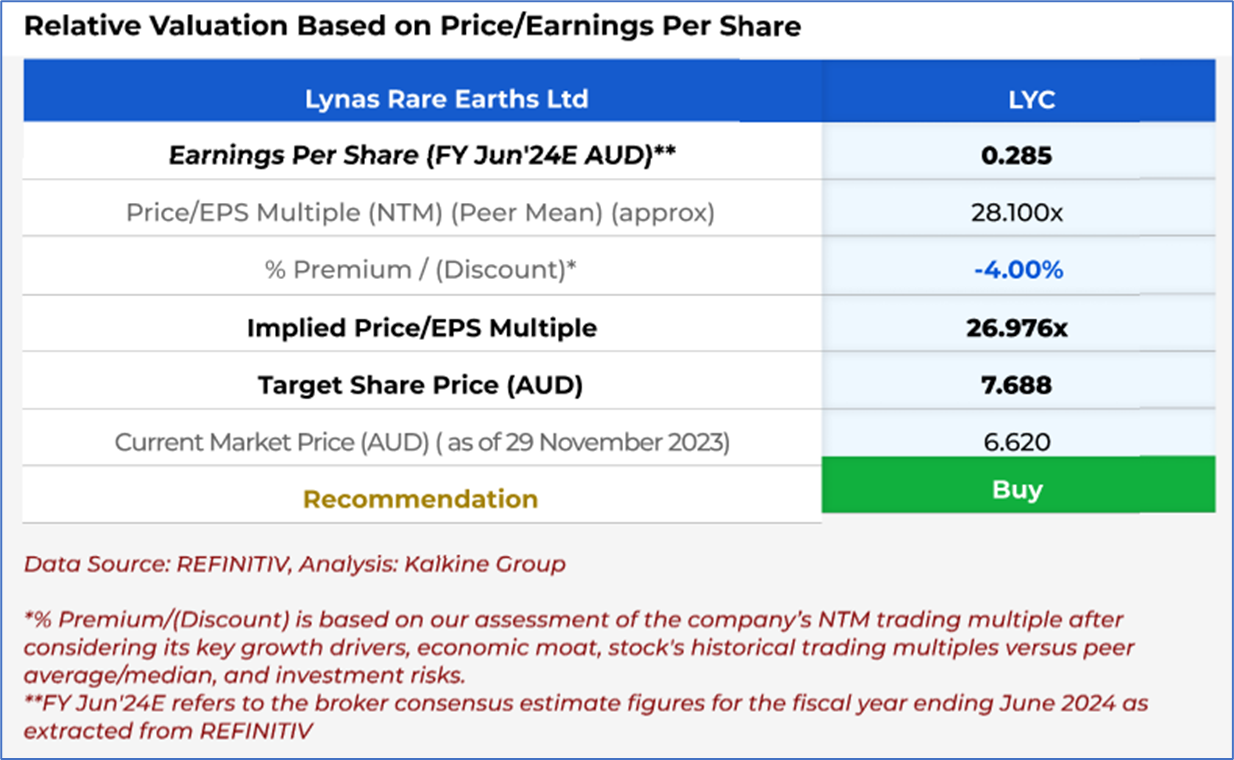
Task: Click the Current Market Price (AUD) label
Action: point(422,442)
